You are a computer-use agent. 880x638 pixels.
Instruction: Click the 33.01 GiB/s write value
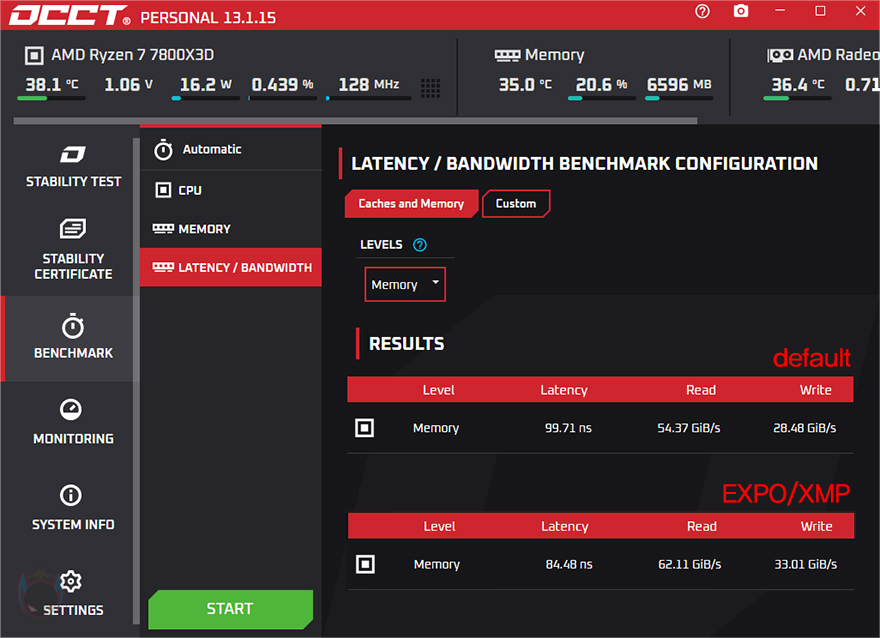[805, 564]
